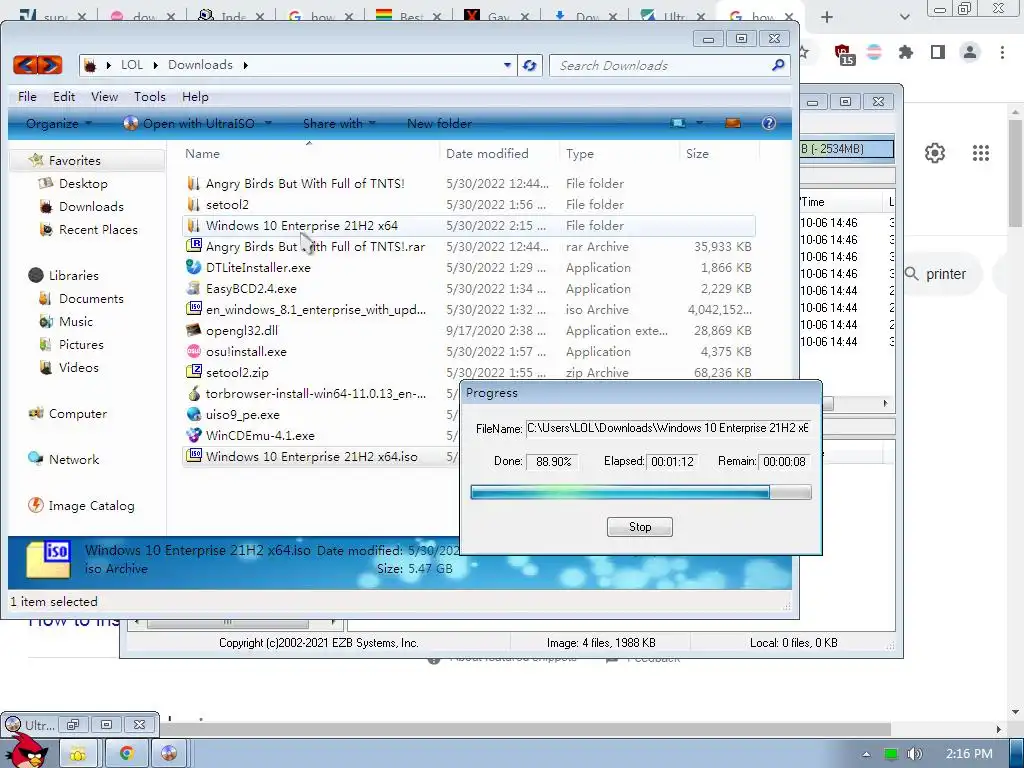Open the Share with dropdown

click(340, 123)
